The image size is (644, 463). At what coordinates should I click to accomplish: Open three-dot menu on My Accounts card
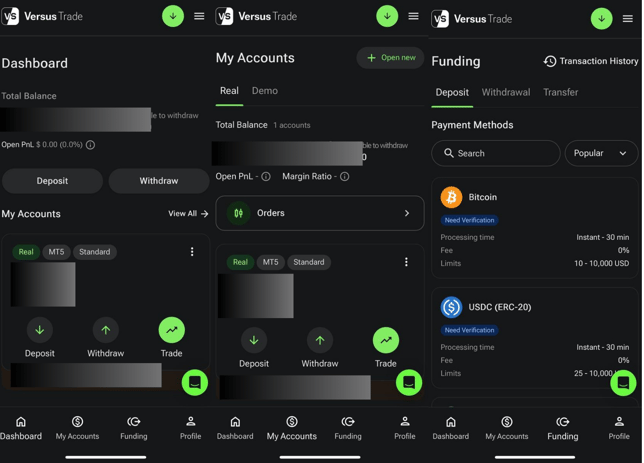(x=406, y=262)
